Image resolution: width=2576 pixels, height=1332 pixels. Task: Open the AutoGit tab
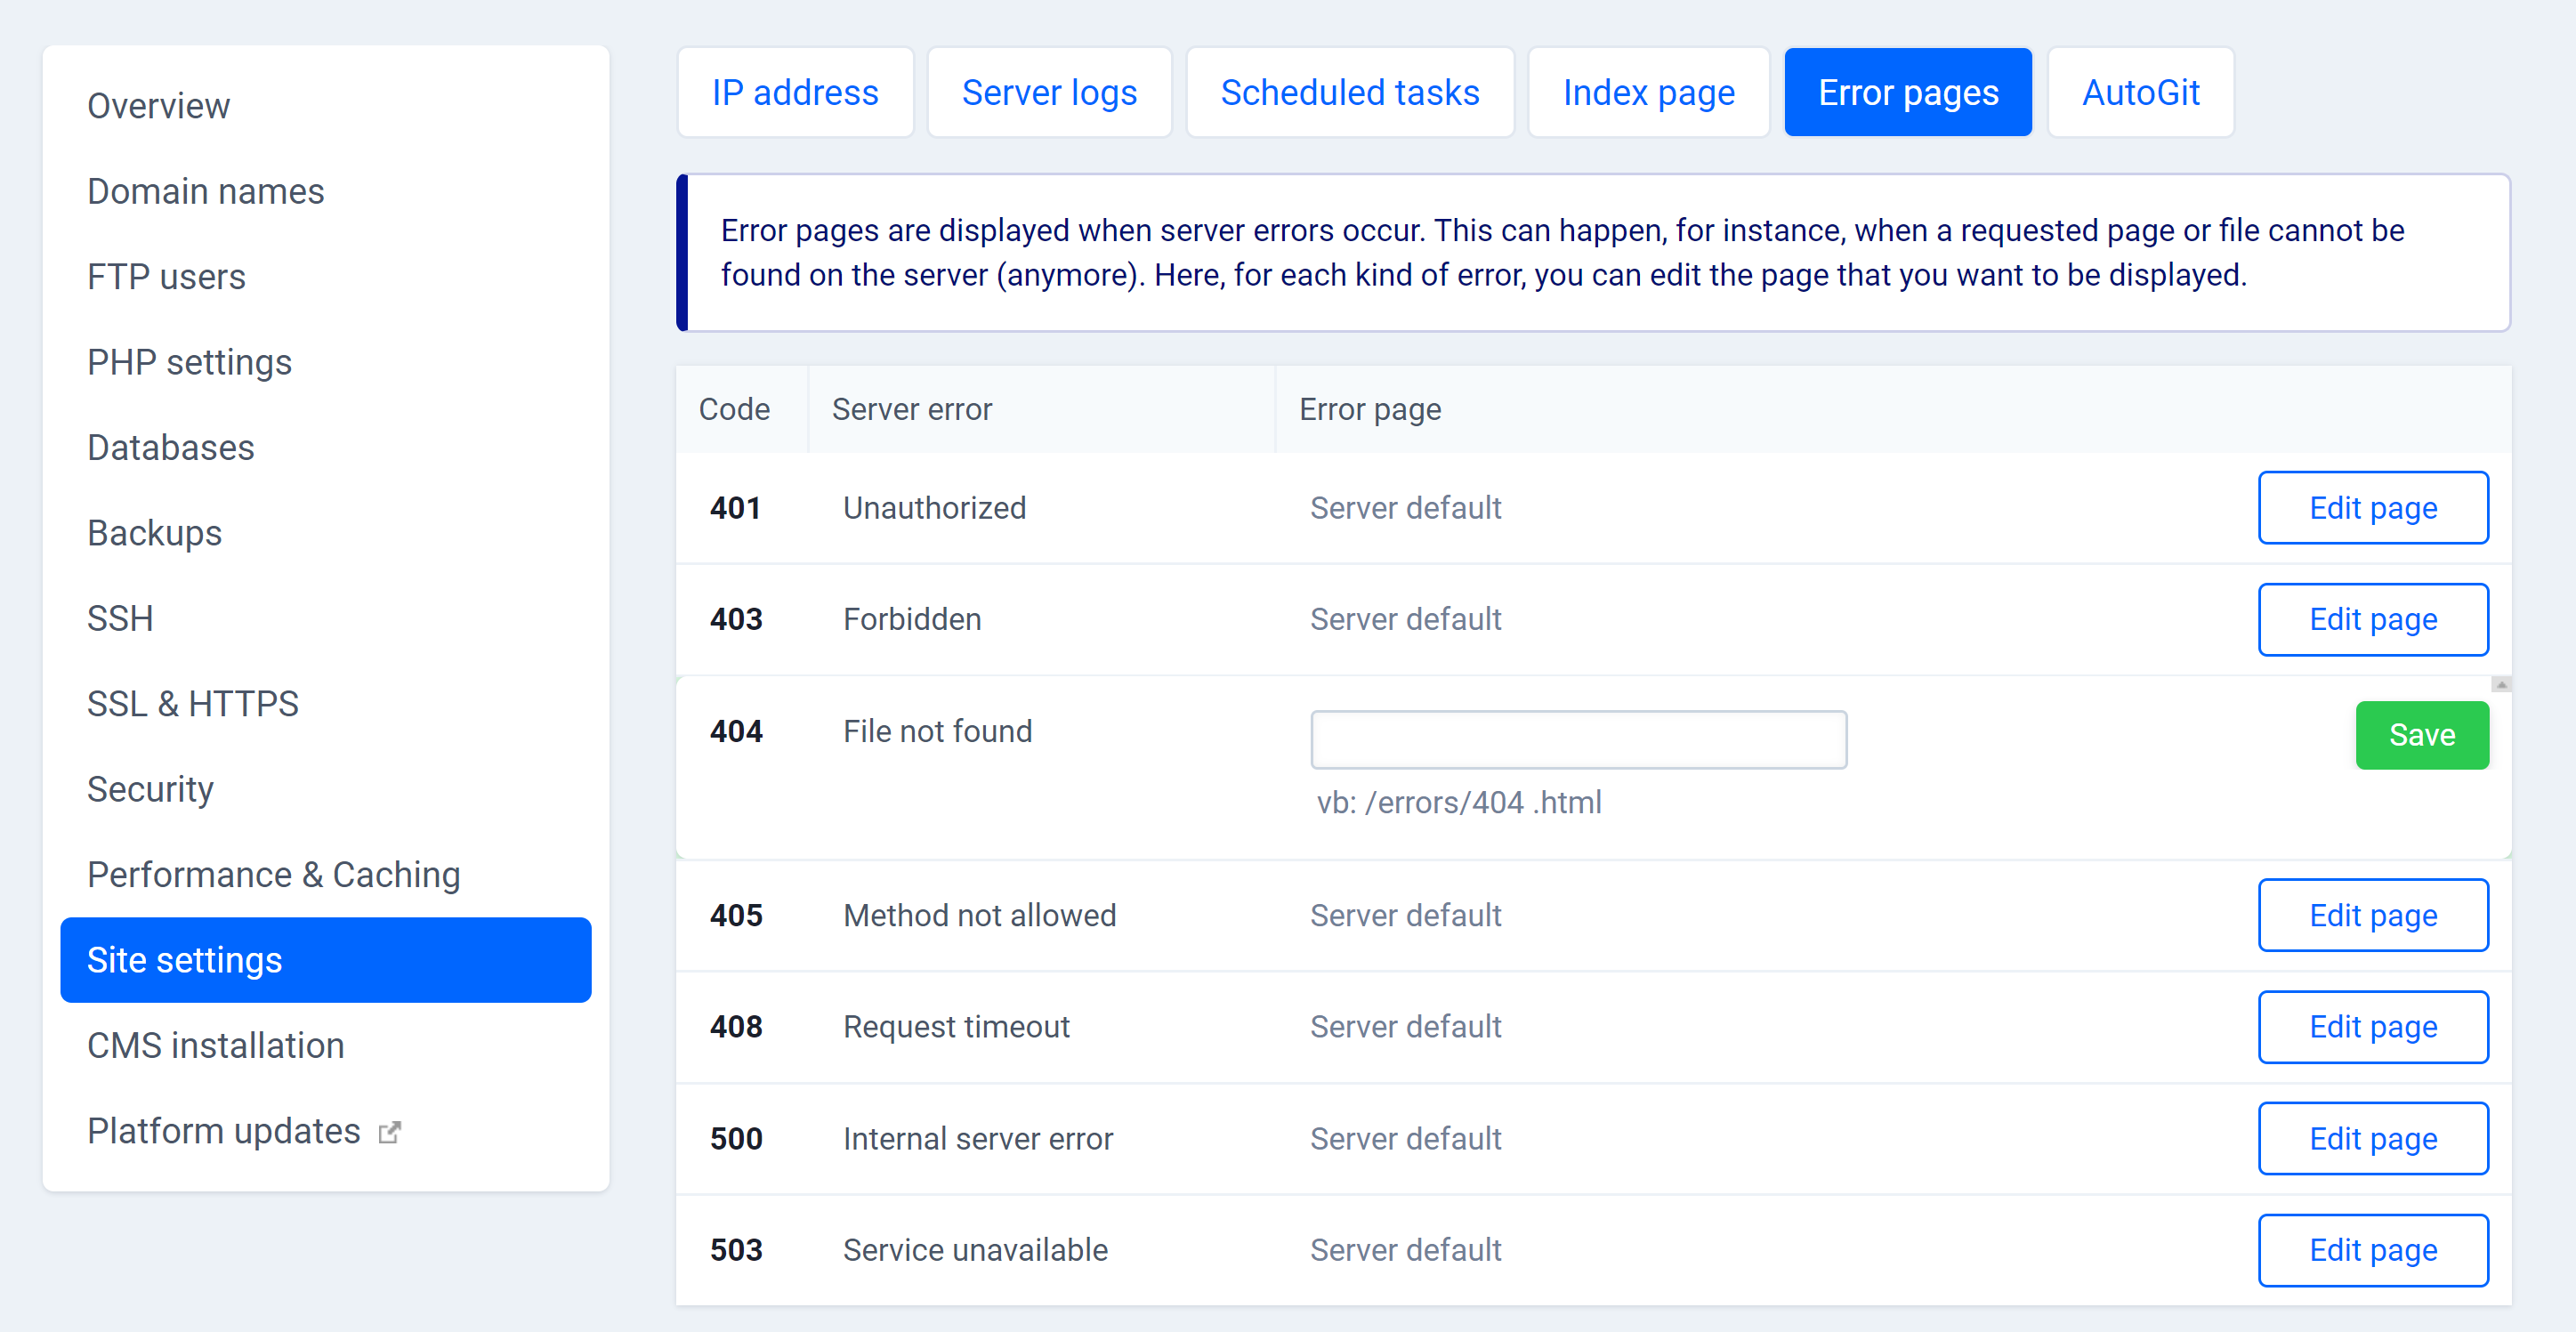click(x=2140, y=91)
